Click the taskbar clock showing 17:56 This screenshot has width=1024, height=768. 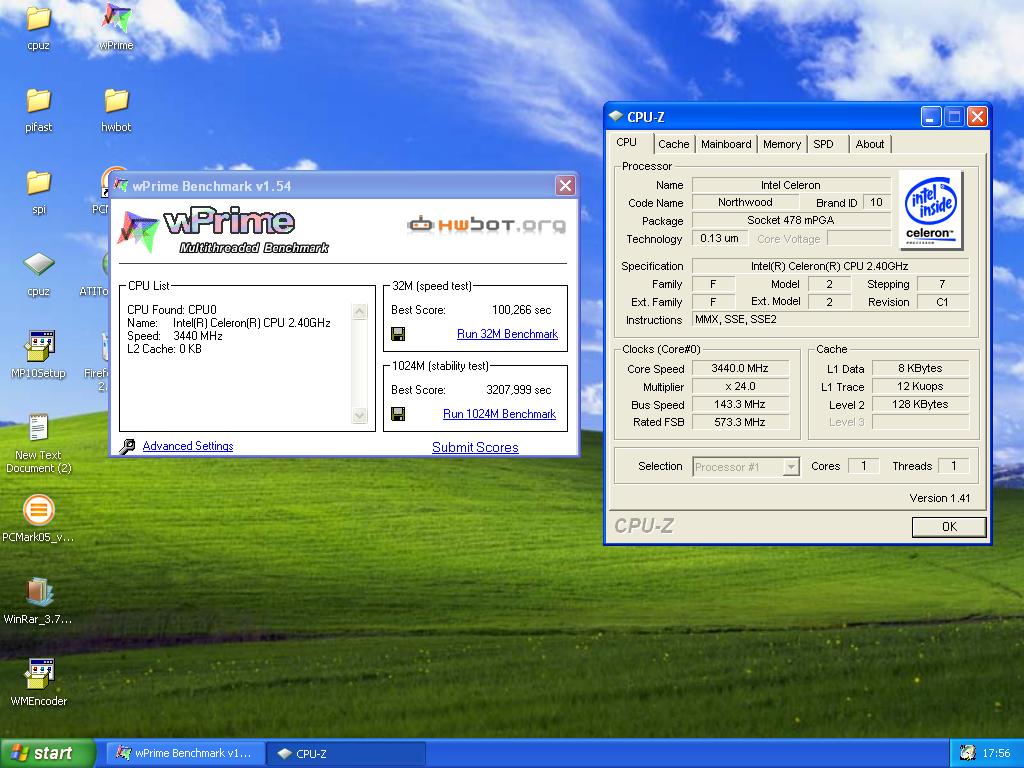[x=996, y=753]
